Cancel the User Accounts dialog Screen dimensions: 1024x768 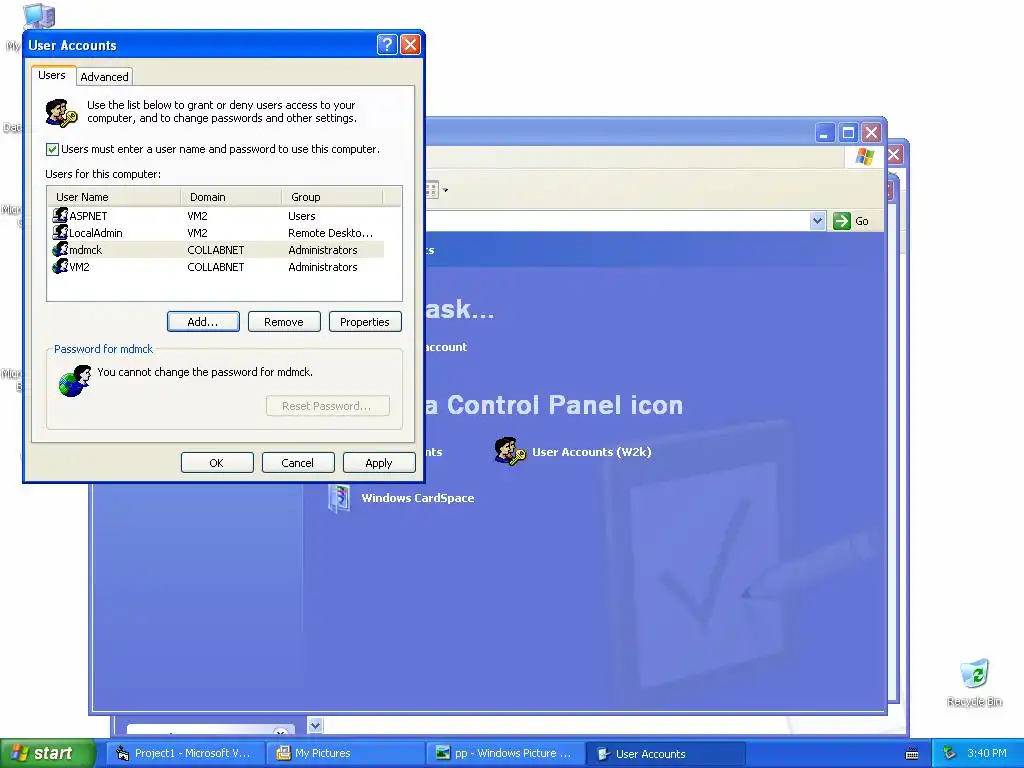coord(298,463)
